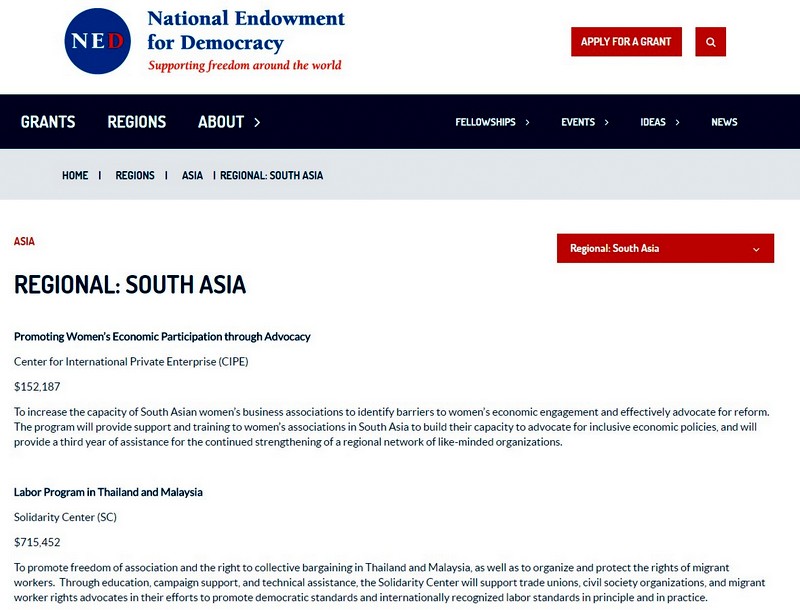Click the $152,187 grant amount
This screenshot has height=610, width=800.
point(37,387)
